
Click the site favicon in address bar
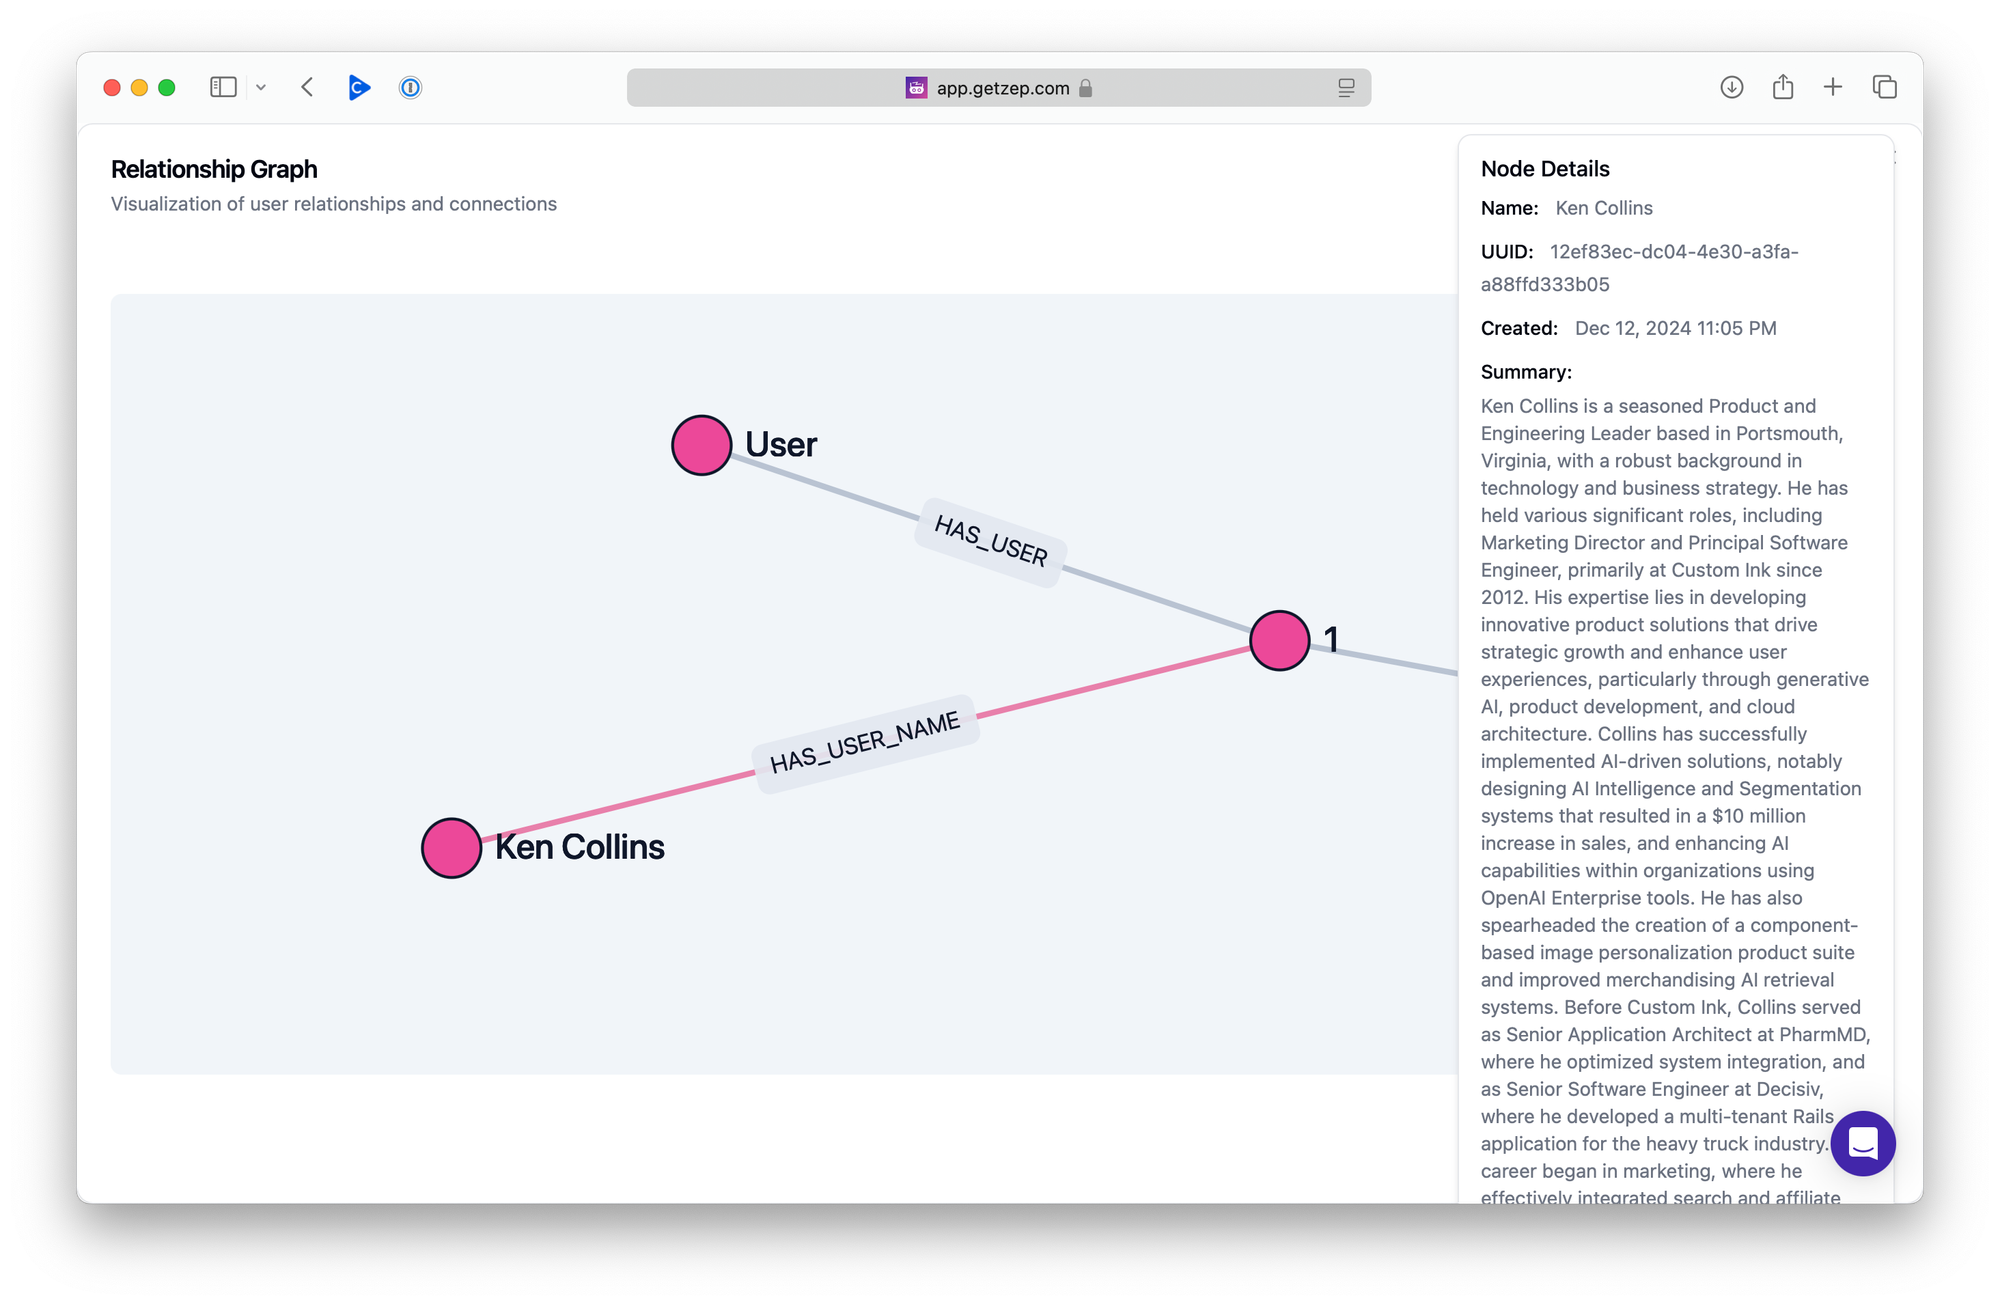click(916, 88)
